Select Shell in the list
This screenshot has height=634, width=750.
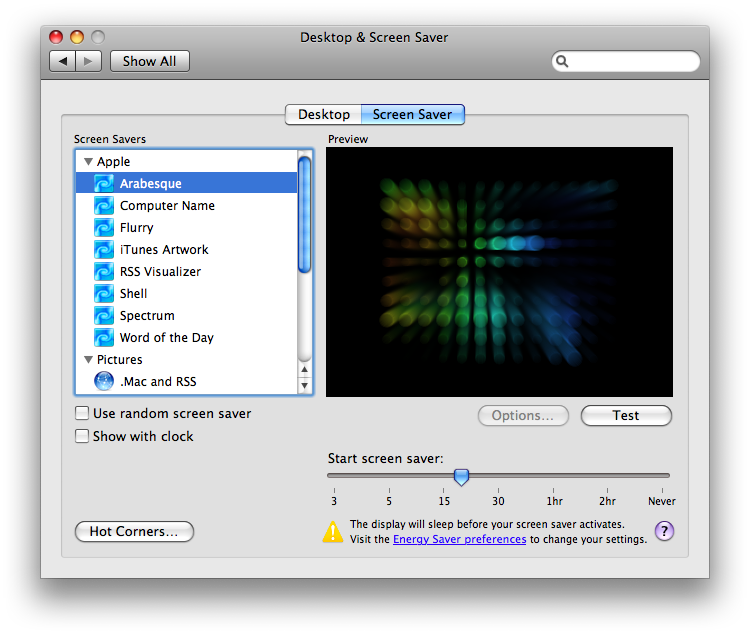(x=187, y=293)
